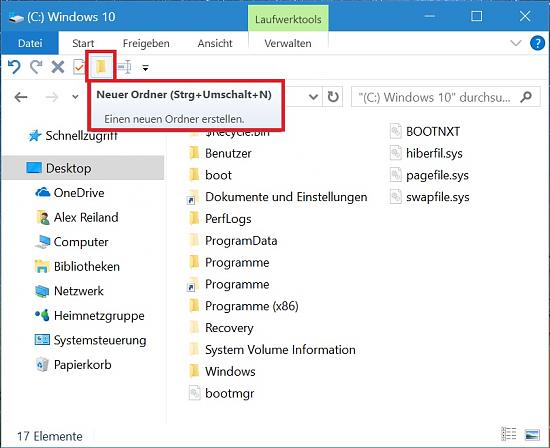Screen dimensions: 550x448
Task: Open the recent locations dropdown arrow
Action: click(x=75, y=97)
